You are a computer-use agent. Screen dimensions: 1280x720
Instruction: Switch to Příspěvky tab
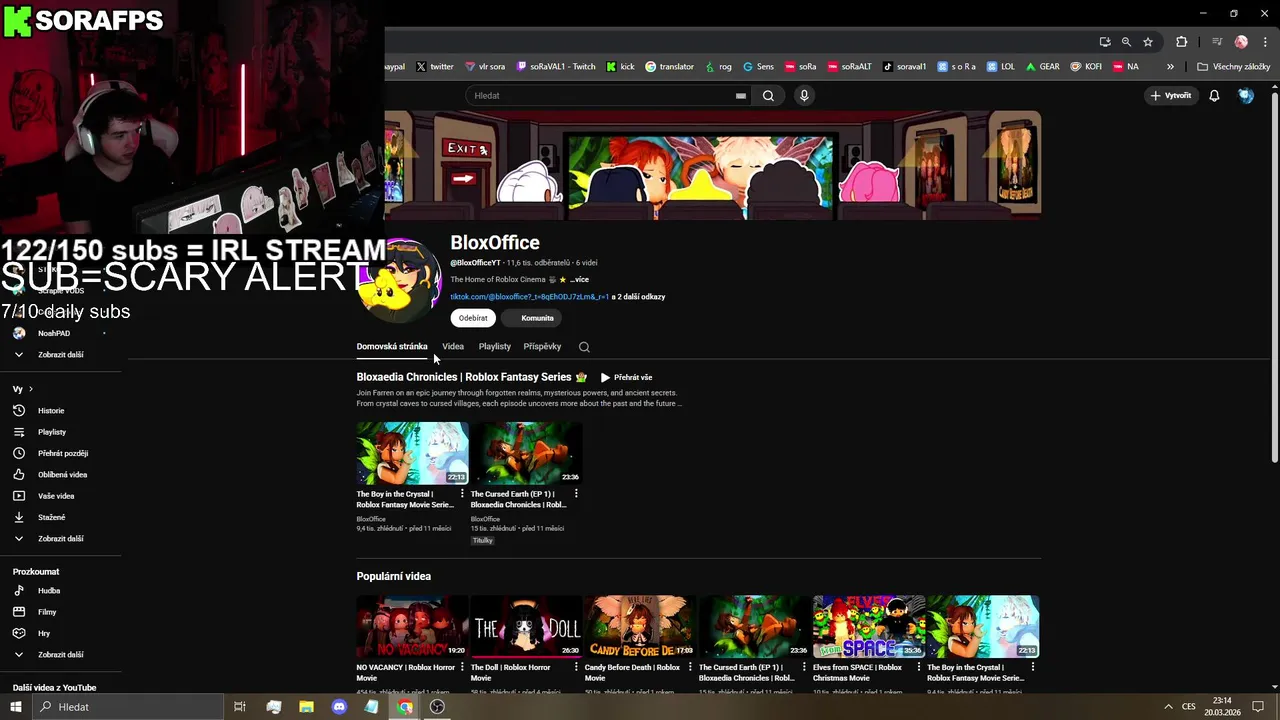542,347
